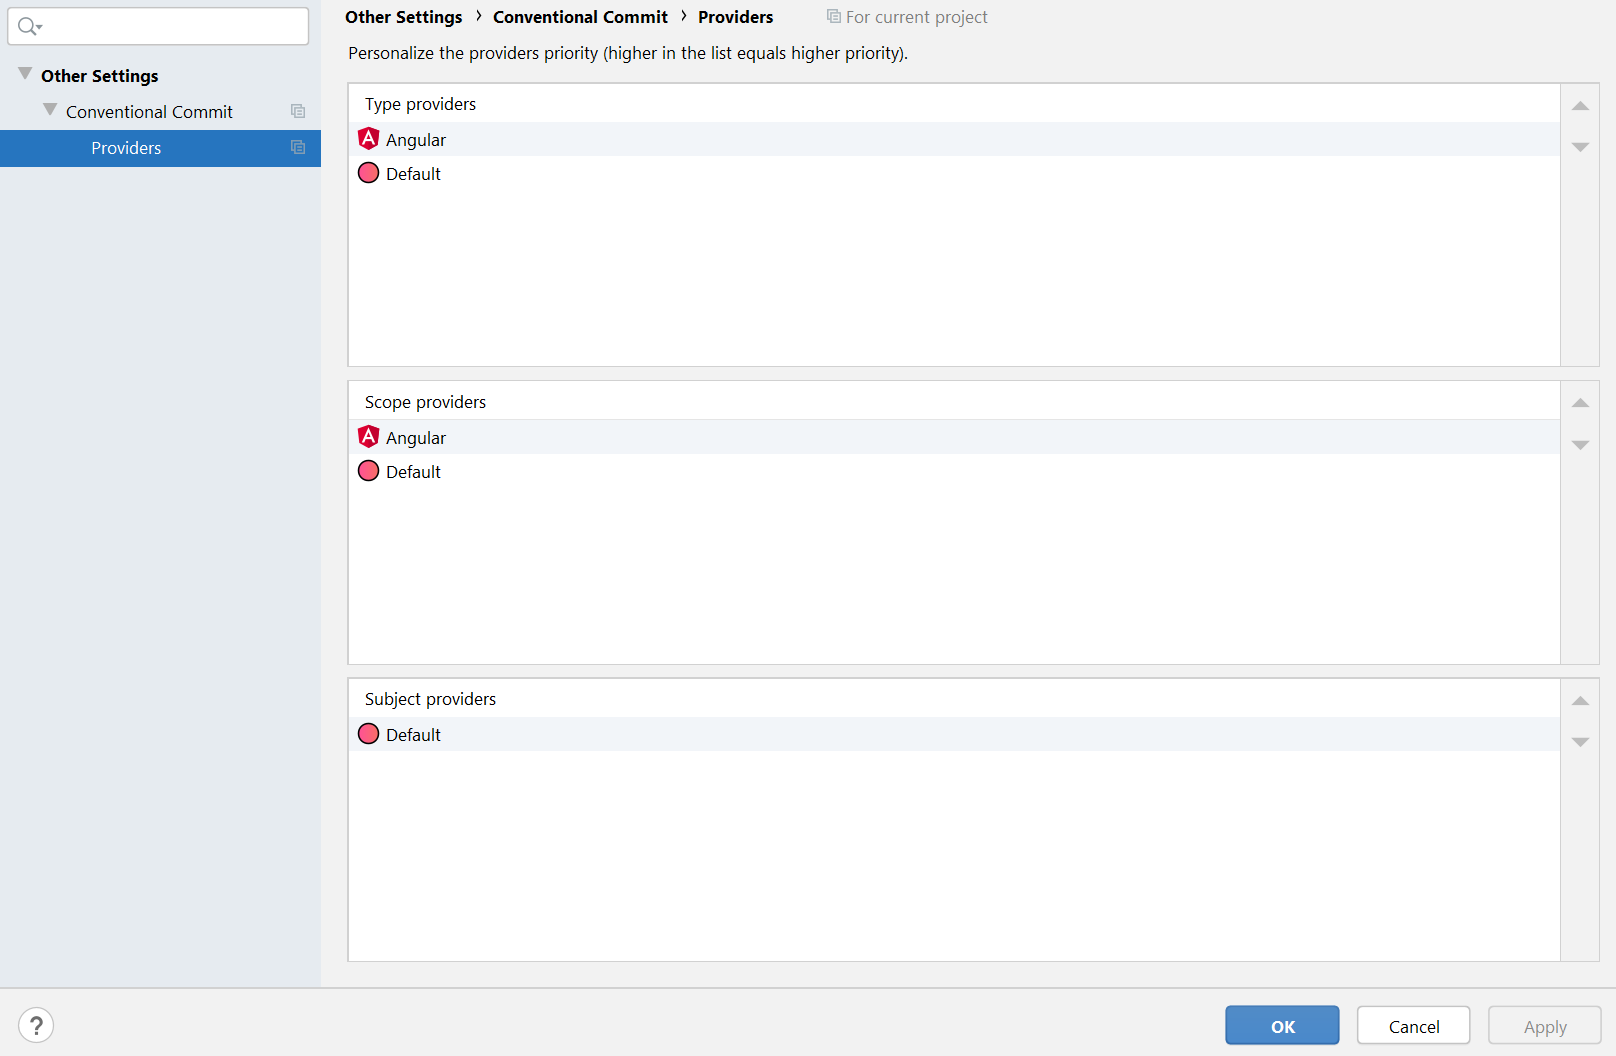Move Type provider down with arrow
The image size is (1616, 1056).
tap(1580, 147)
